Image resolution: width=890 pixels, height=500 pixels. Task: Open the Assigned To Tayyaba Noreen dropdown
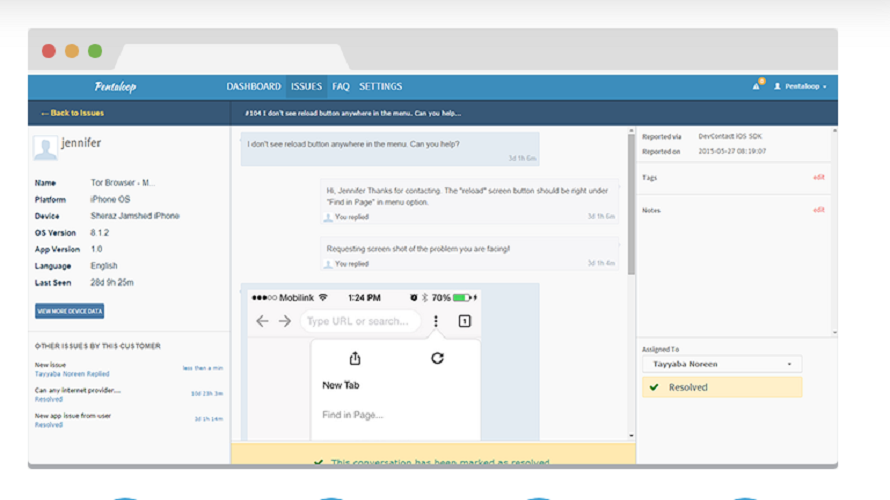(x=721, y=364)
